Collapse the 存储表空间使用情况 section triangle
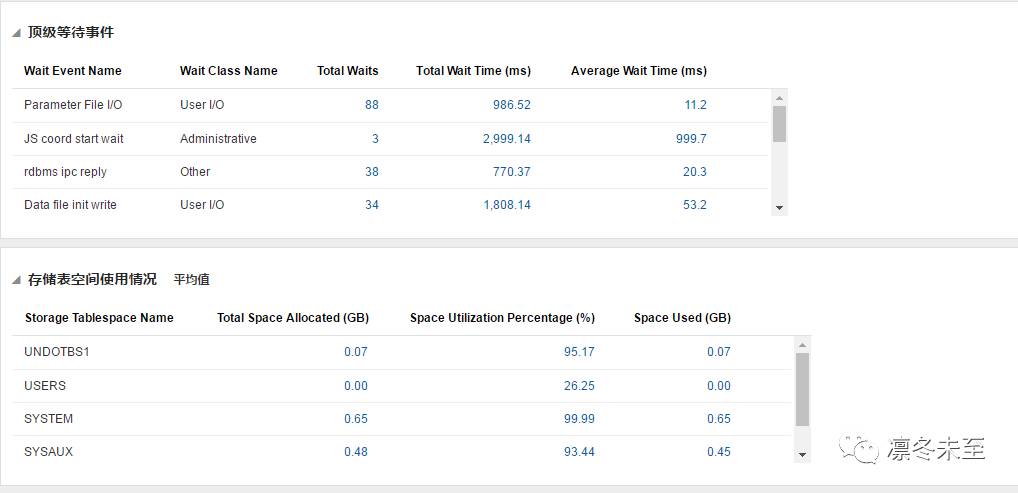 coord(16,280)
